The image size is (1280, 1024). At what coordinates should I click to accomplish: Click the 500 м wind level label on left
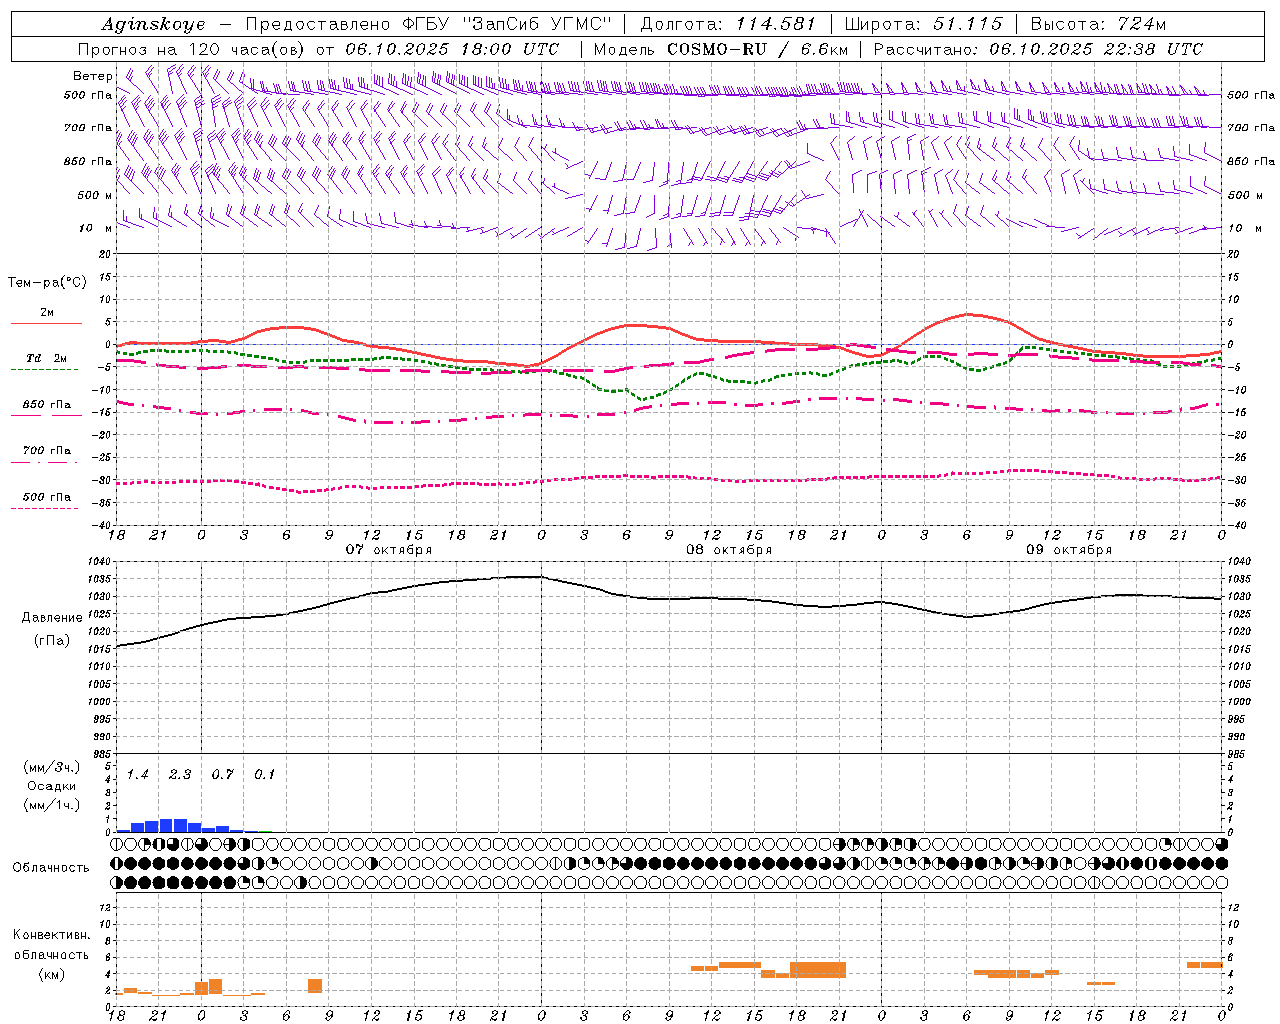point(95,195)
